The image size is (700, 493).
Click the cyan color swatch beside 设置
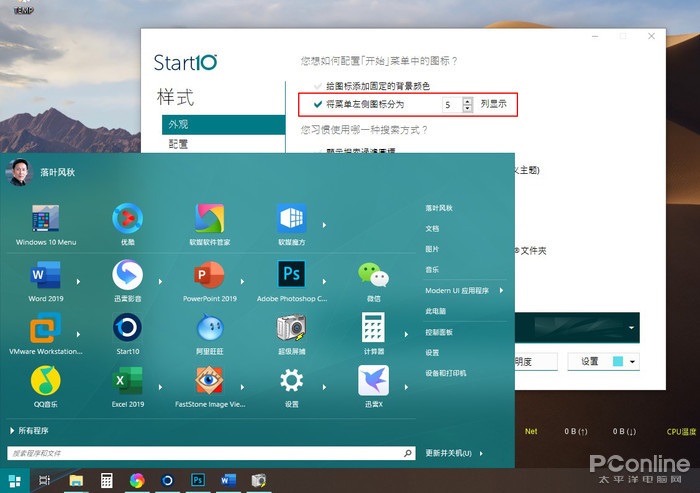(618, 362)
